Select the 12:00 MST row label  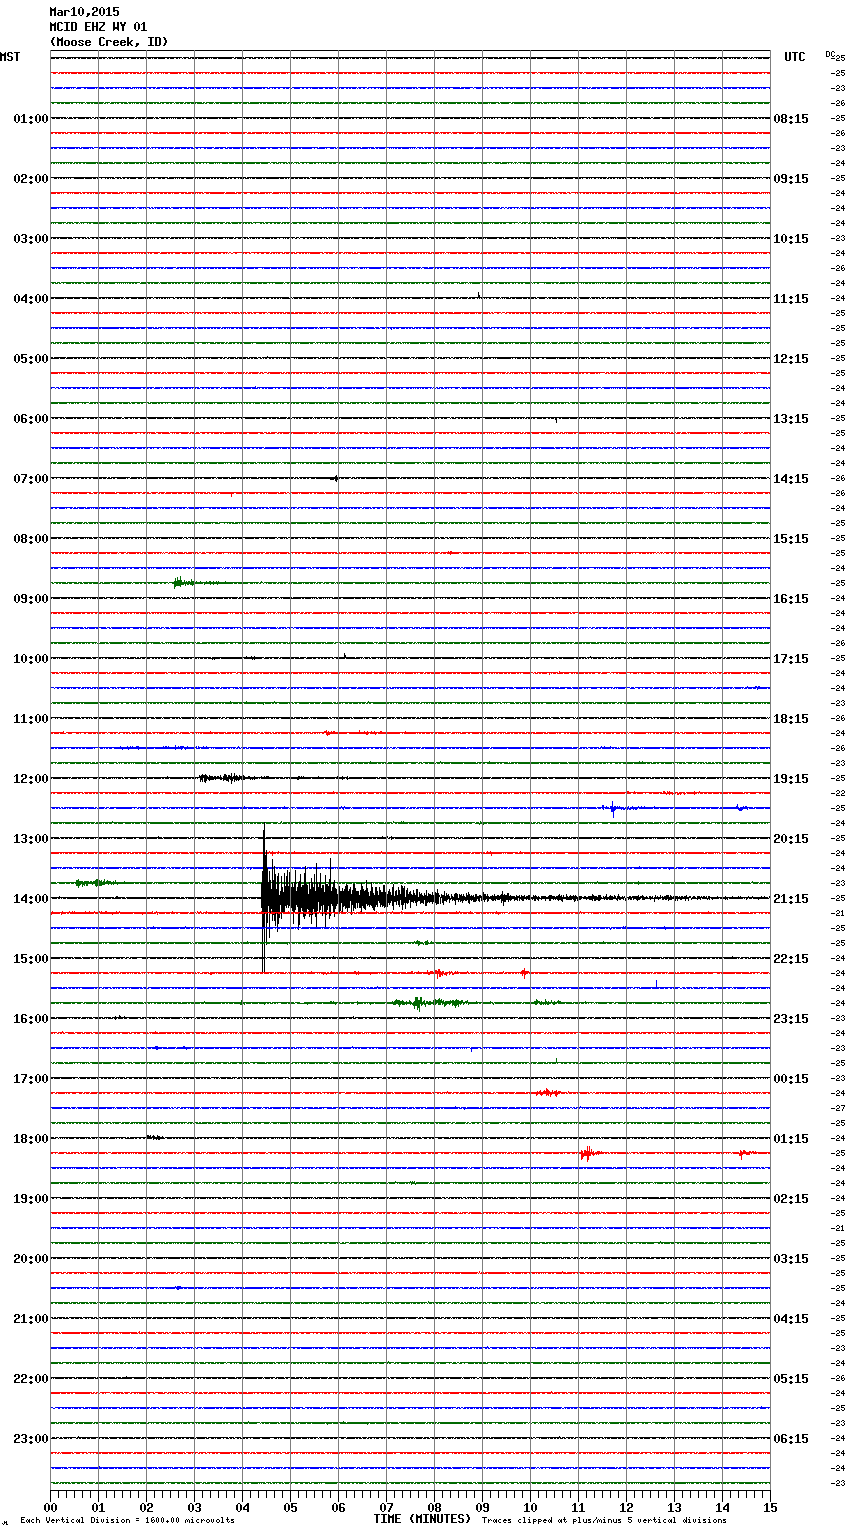click(x=30, y=779)
